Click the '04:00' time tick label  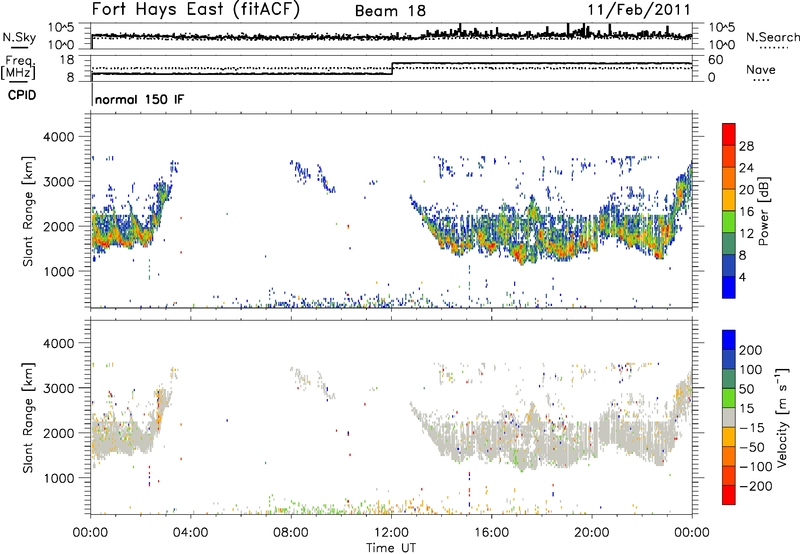190,533
